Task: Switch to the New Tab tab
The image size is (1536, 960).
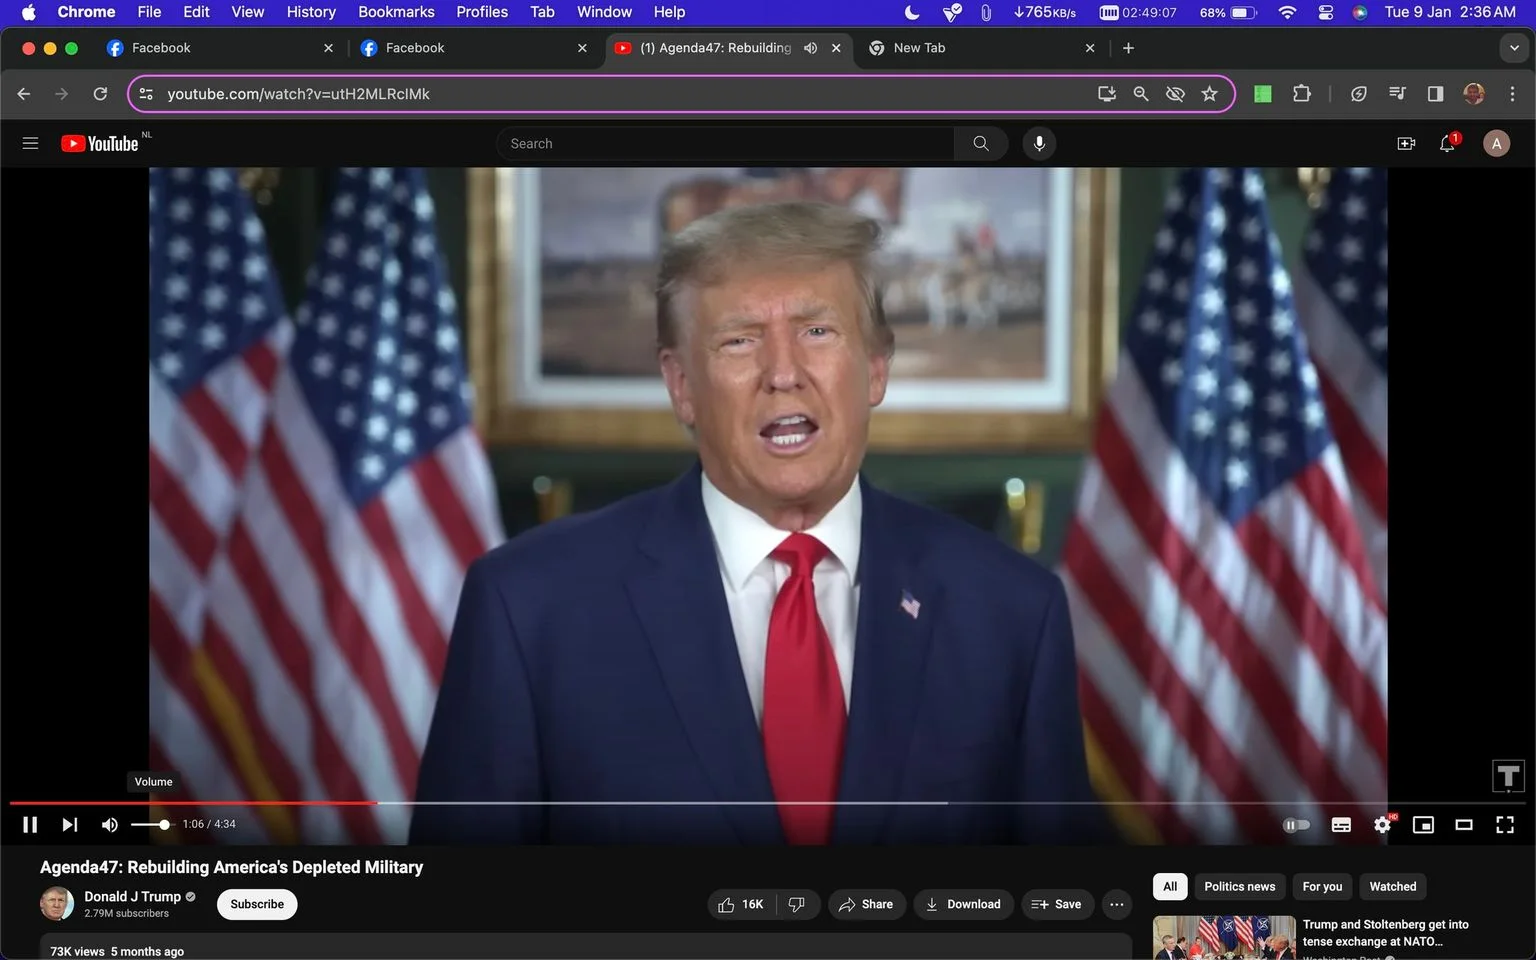Action: coord(980,48)
